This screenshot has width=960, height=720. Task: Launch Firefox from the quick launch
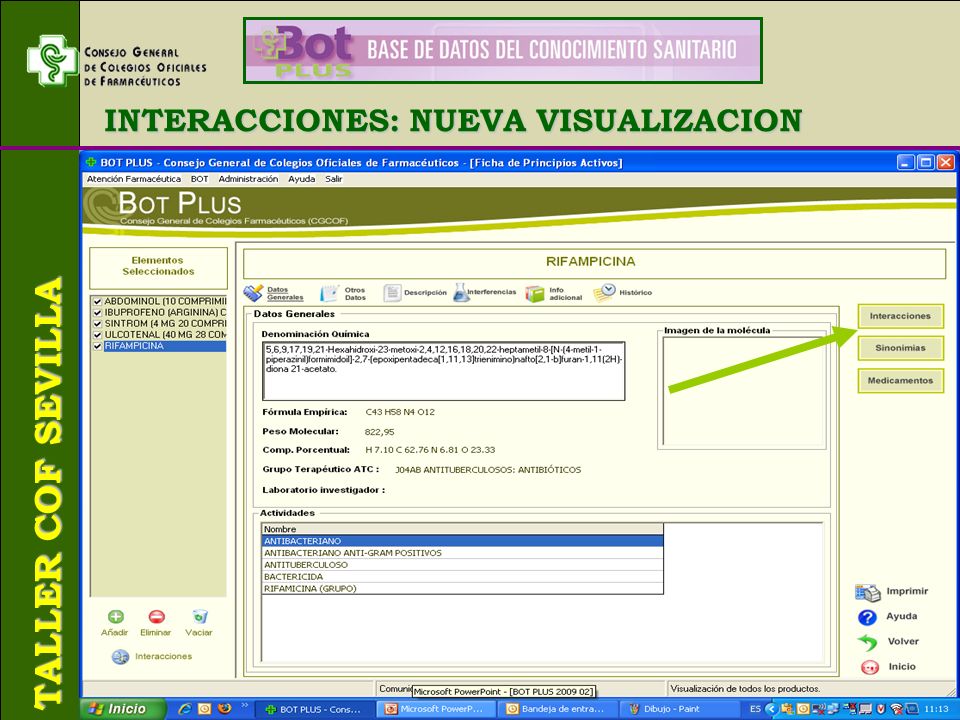point(225,709)
